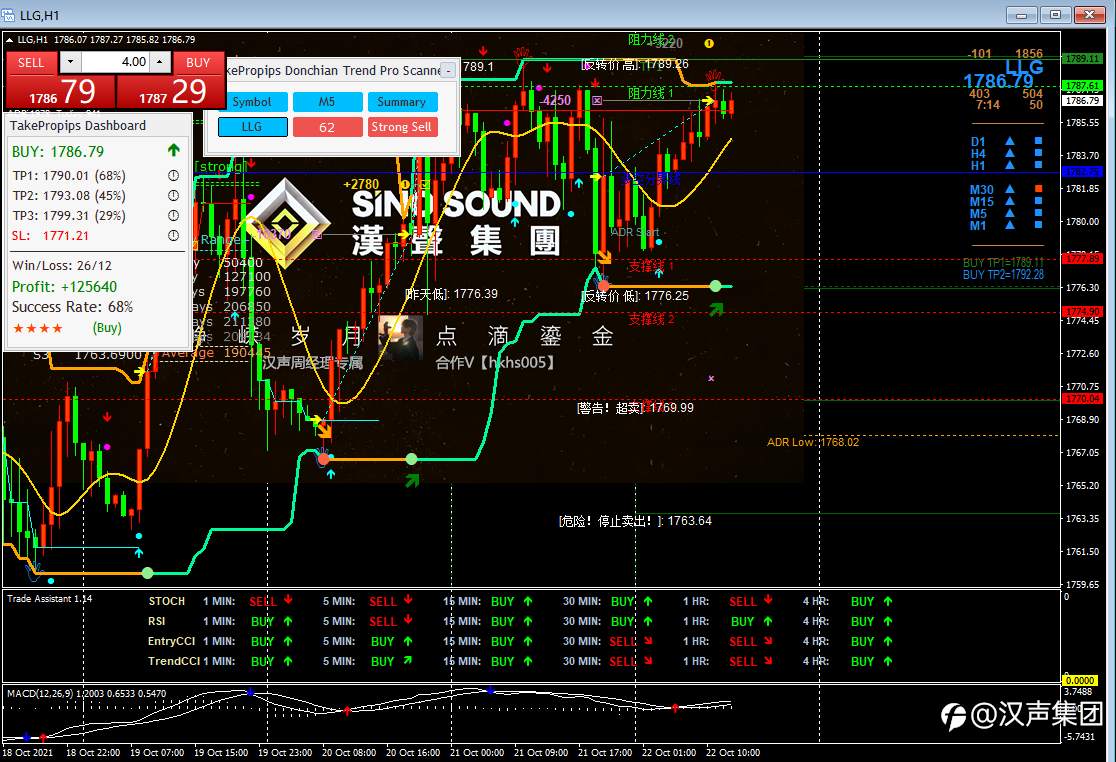This screenshot has width=1116, height=762.
Task: Click the BUY 1787.29 button
Action: click(x=172, y=80)
